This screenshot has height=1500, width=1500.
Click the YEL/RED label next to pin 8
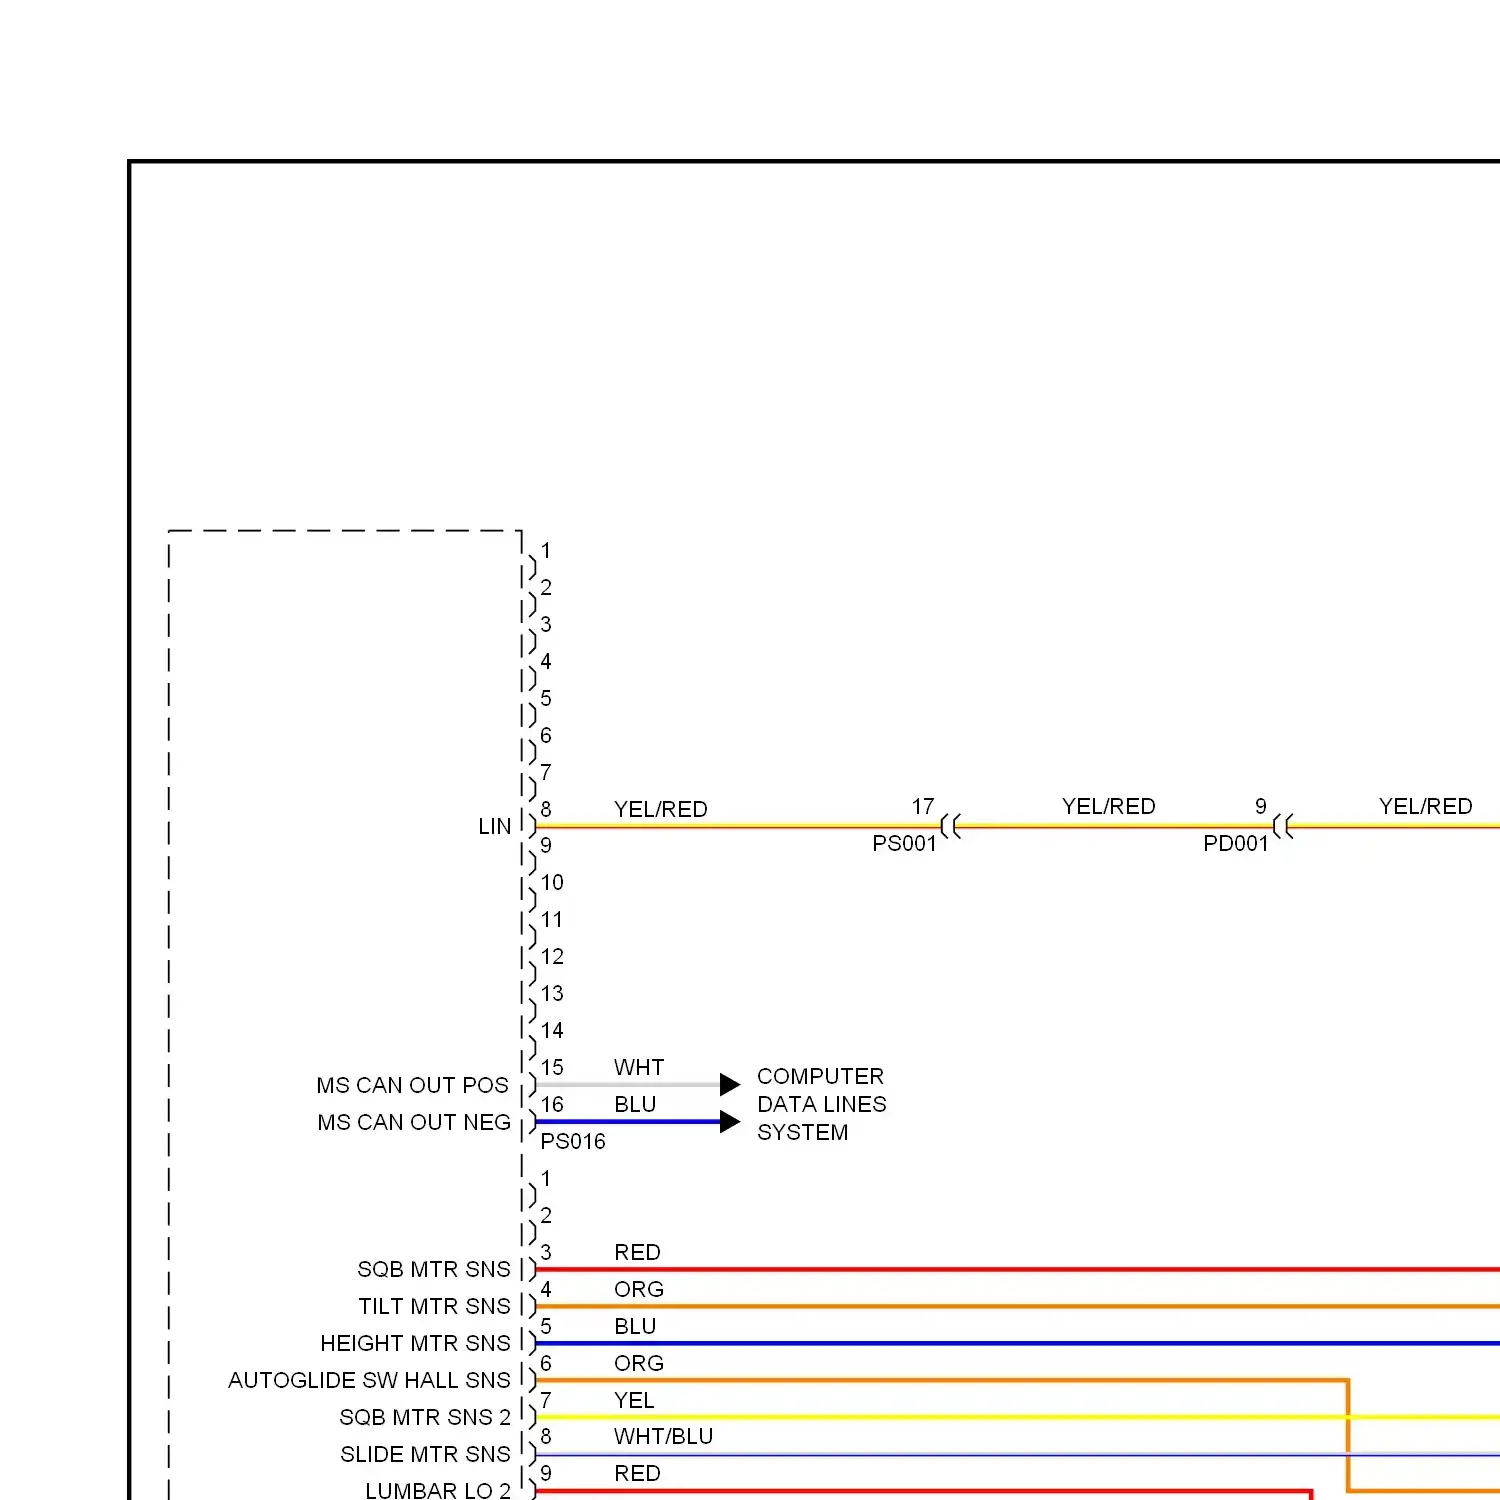point(661,809)
